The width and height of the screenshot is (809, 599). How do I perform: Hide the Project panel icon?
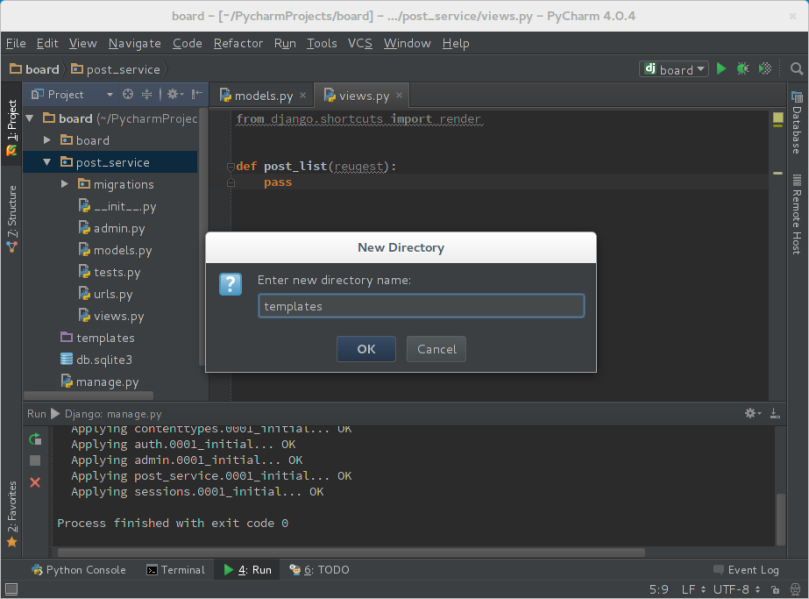(197, 94)
